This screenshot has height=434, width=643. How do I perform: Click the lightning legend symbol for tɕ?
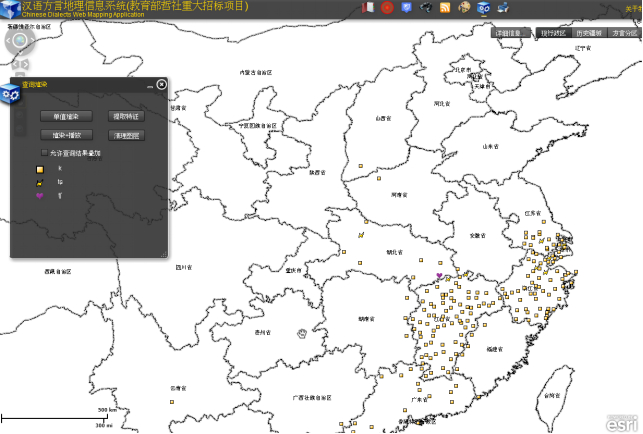[x=40, y=183]
